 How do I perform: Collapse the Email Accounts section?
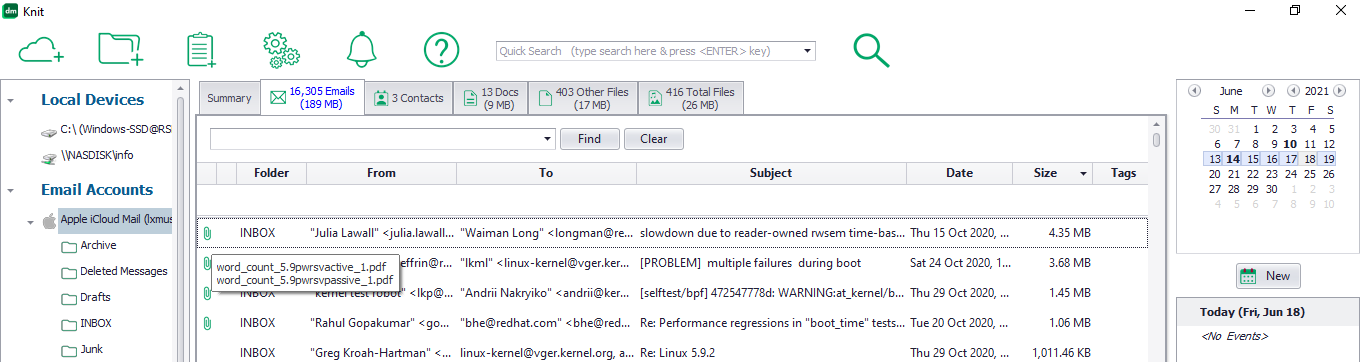(x=10, y=190)
